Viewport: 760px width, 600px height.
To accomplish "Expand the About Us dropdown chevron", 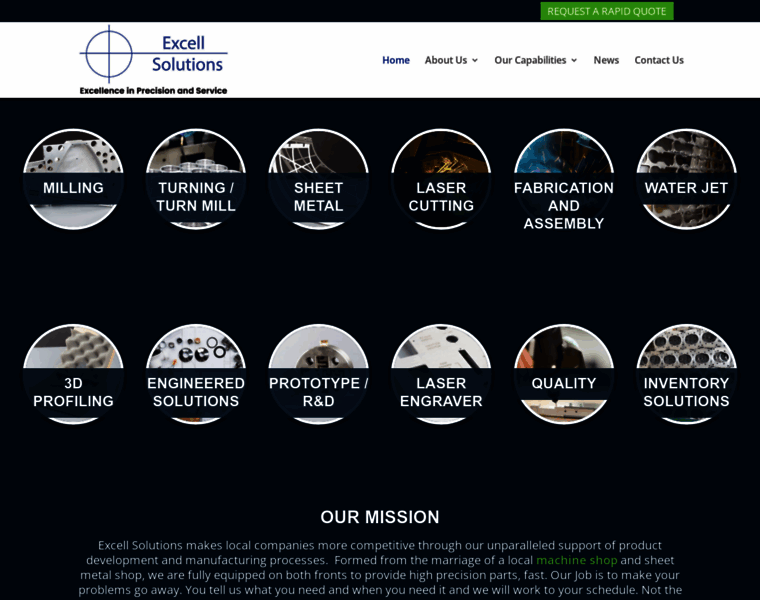I will coord(475,61).
